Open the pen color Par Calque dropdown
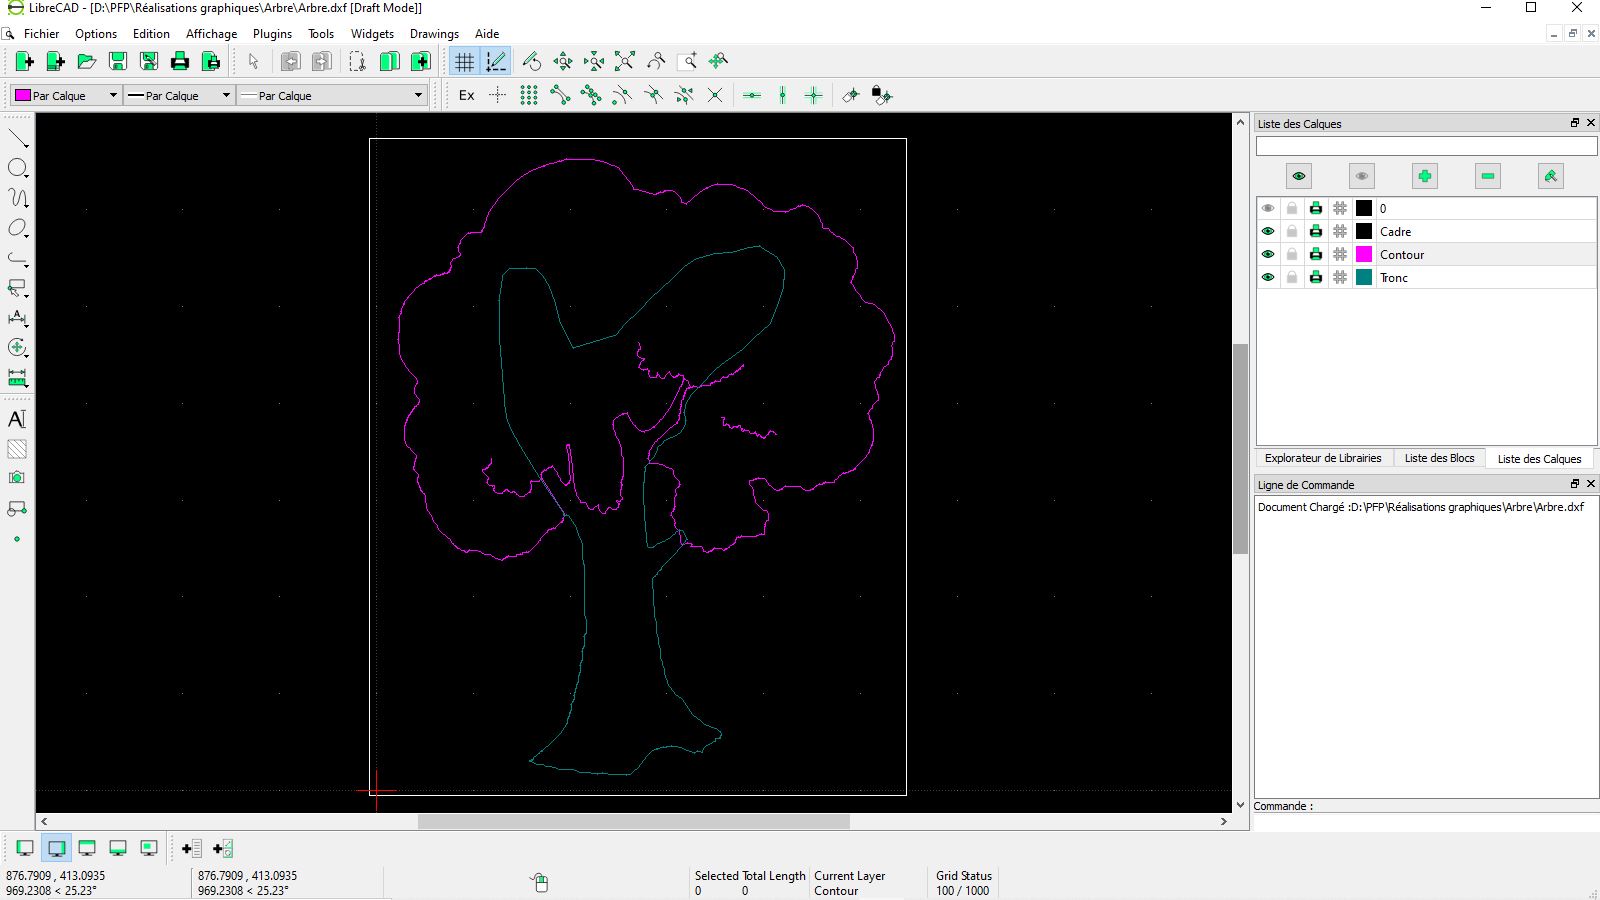 click(66, 96)
